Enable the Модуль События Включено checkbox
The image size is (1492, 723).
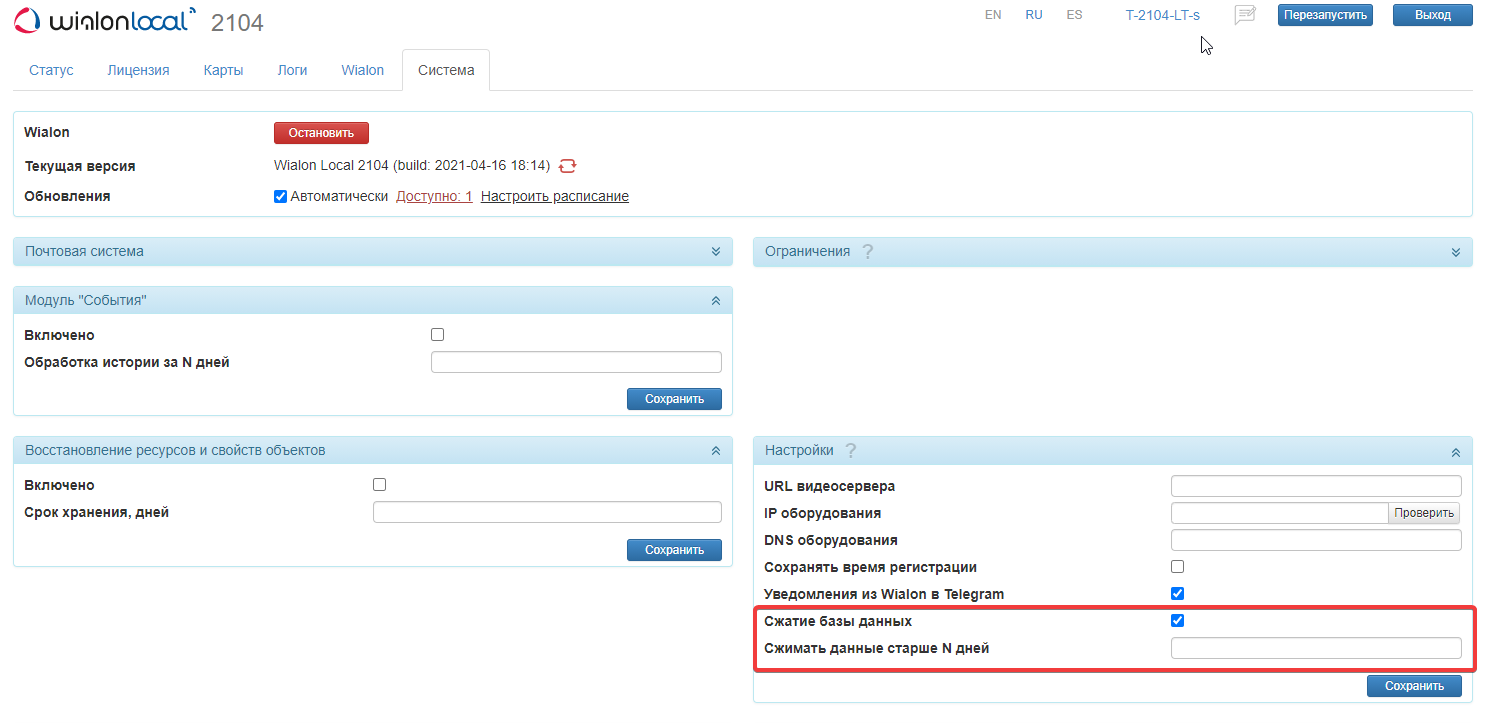coord(437,335)
